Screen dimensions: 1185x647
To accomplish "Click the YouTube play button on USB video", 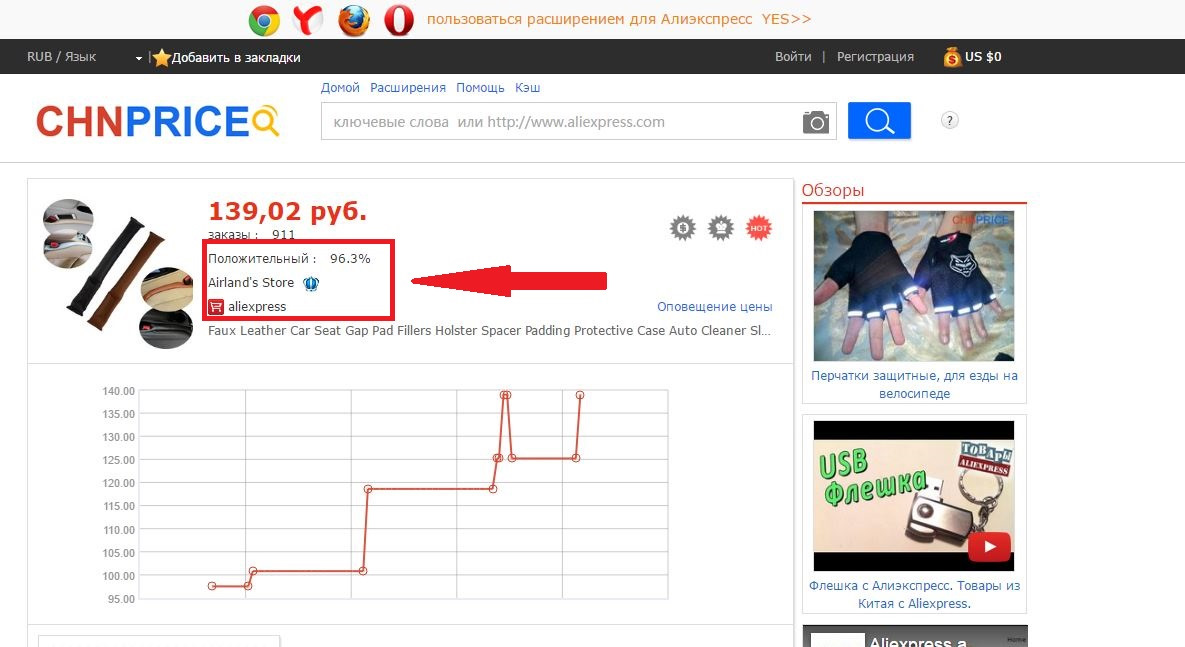I will 990,546.
